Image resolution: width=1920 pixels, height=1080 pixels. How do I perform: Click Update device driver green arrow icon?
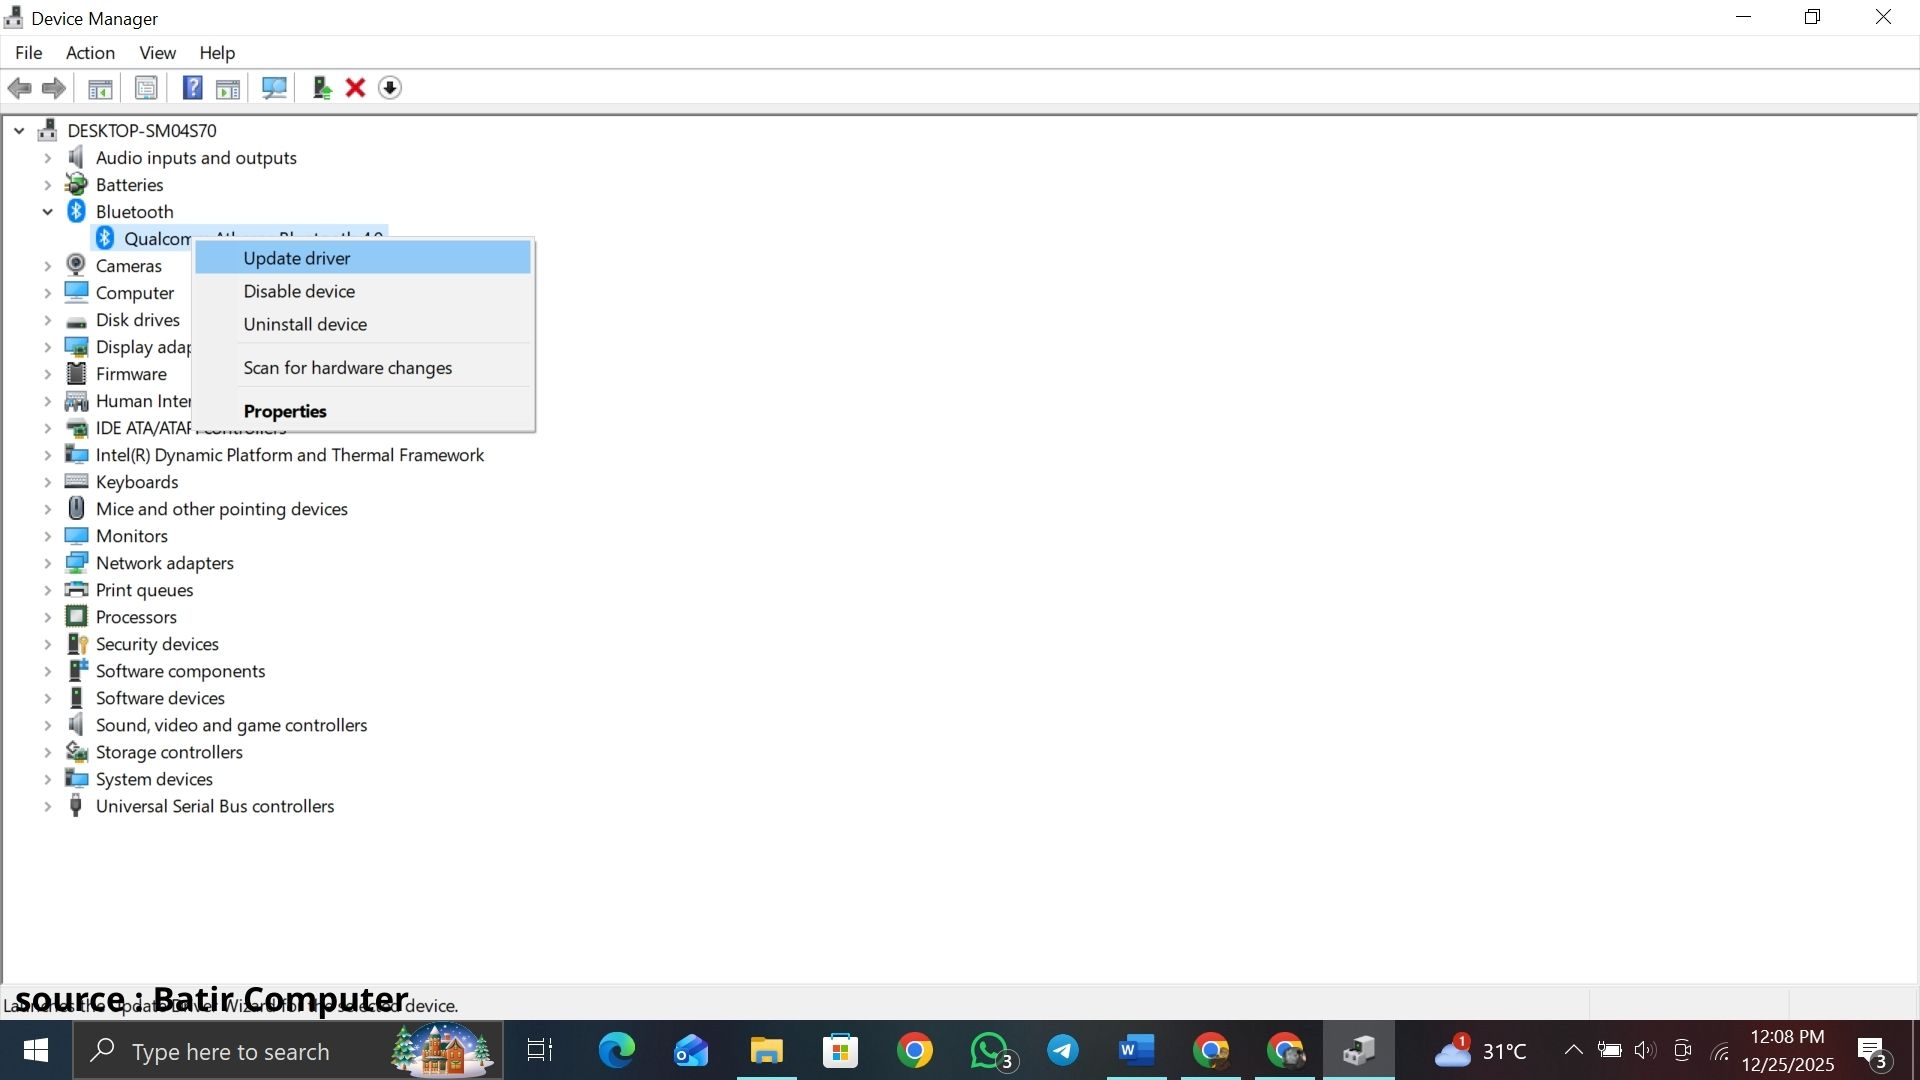pos(321,88)
